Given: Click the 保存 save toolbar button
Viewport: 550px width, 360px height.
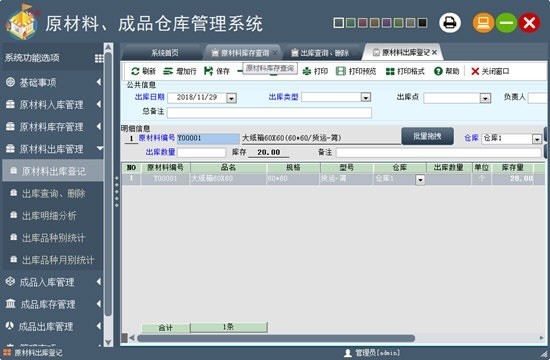Looking at the screenshot, I should pyautogui.click(x=217, y=71).
